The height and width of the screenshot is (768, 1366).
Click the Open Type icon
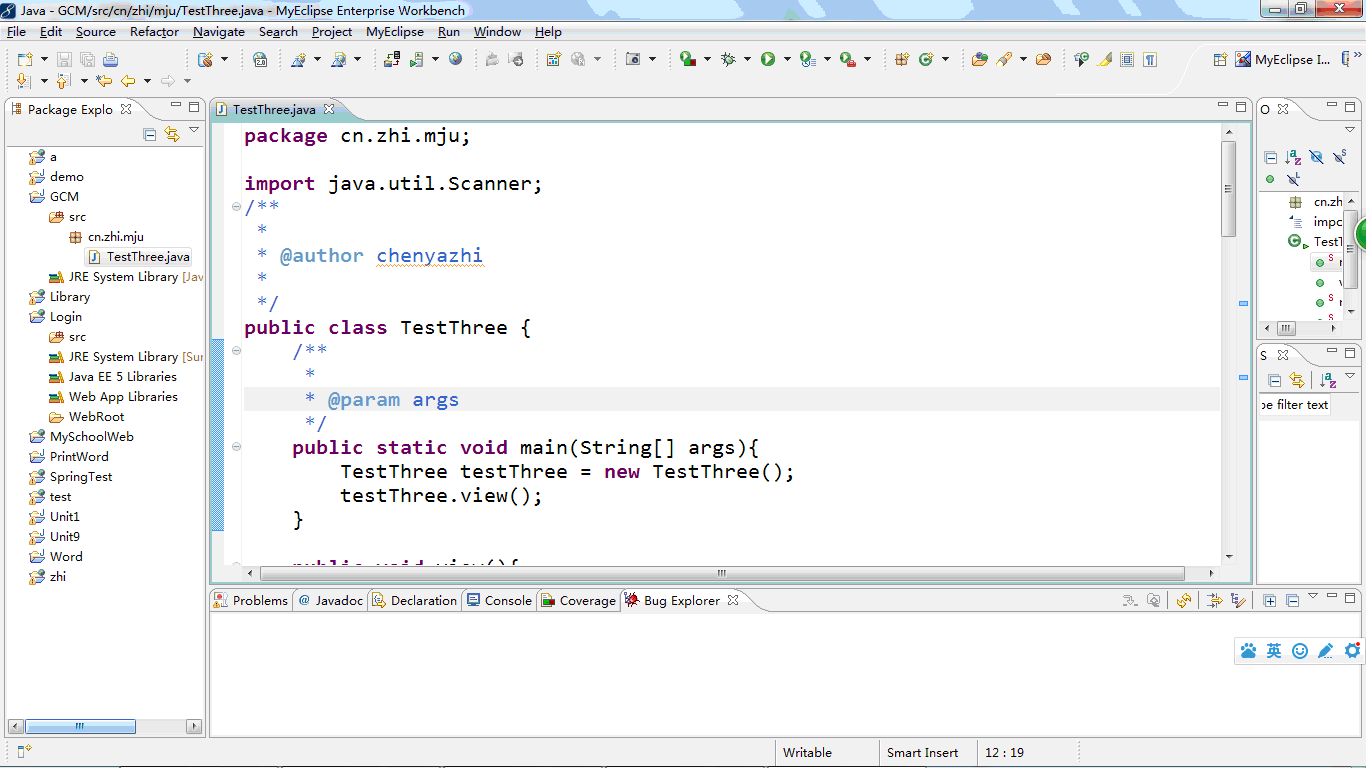pyautogui.click(x=979, y=59)
